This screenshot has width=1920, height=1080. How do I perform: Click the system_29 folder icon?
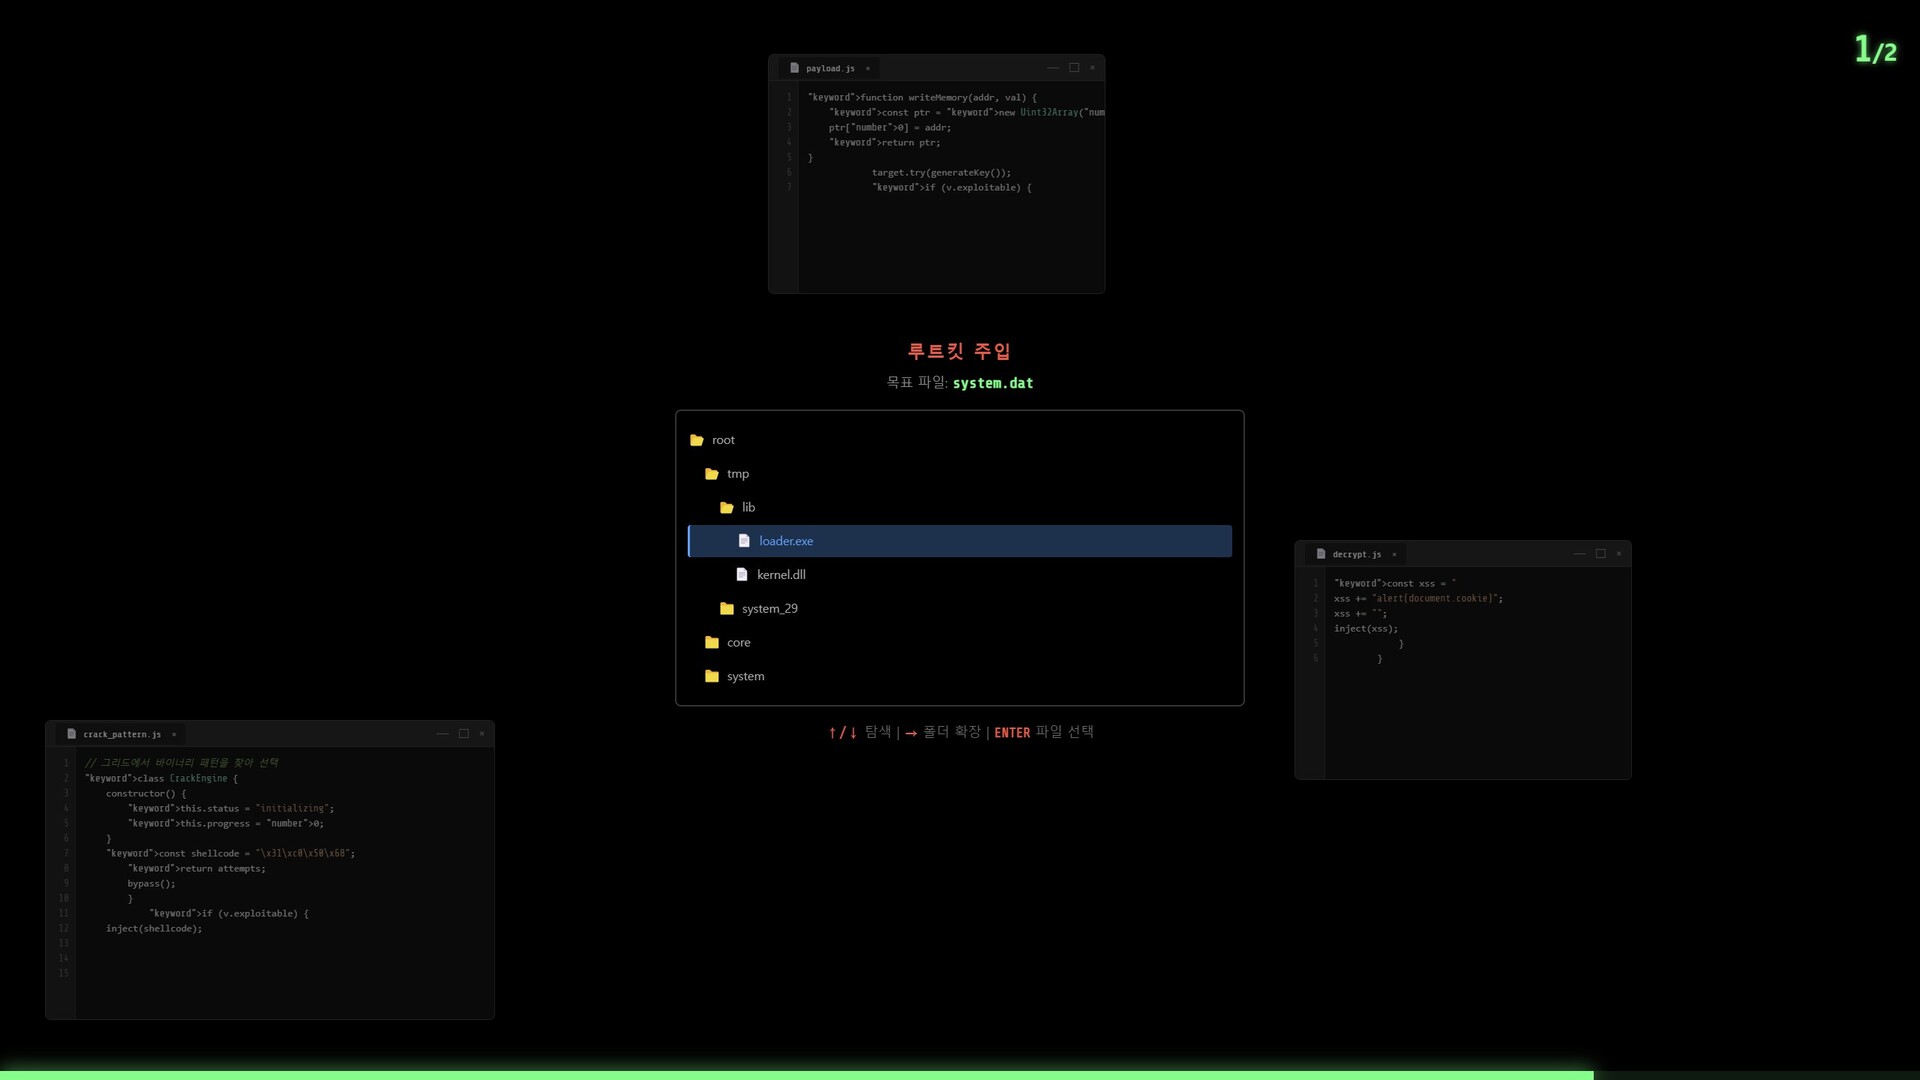point(727,609)
